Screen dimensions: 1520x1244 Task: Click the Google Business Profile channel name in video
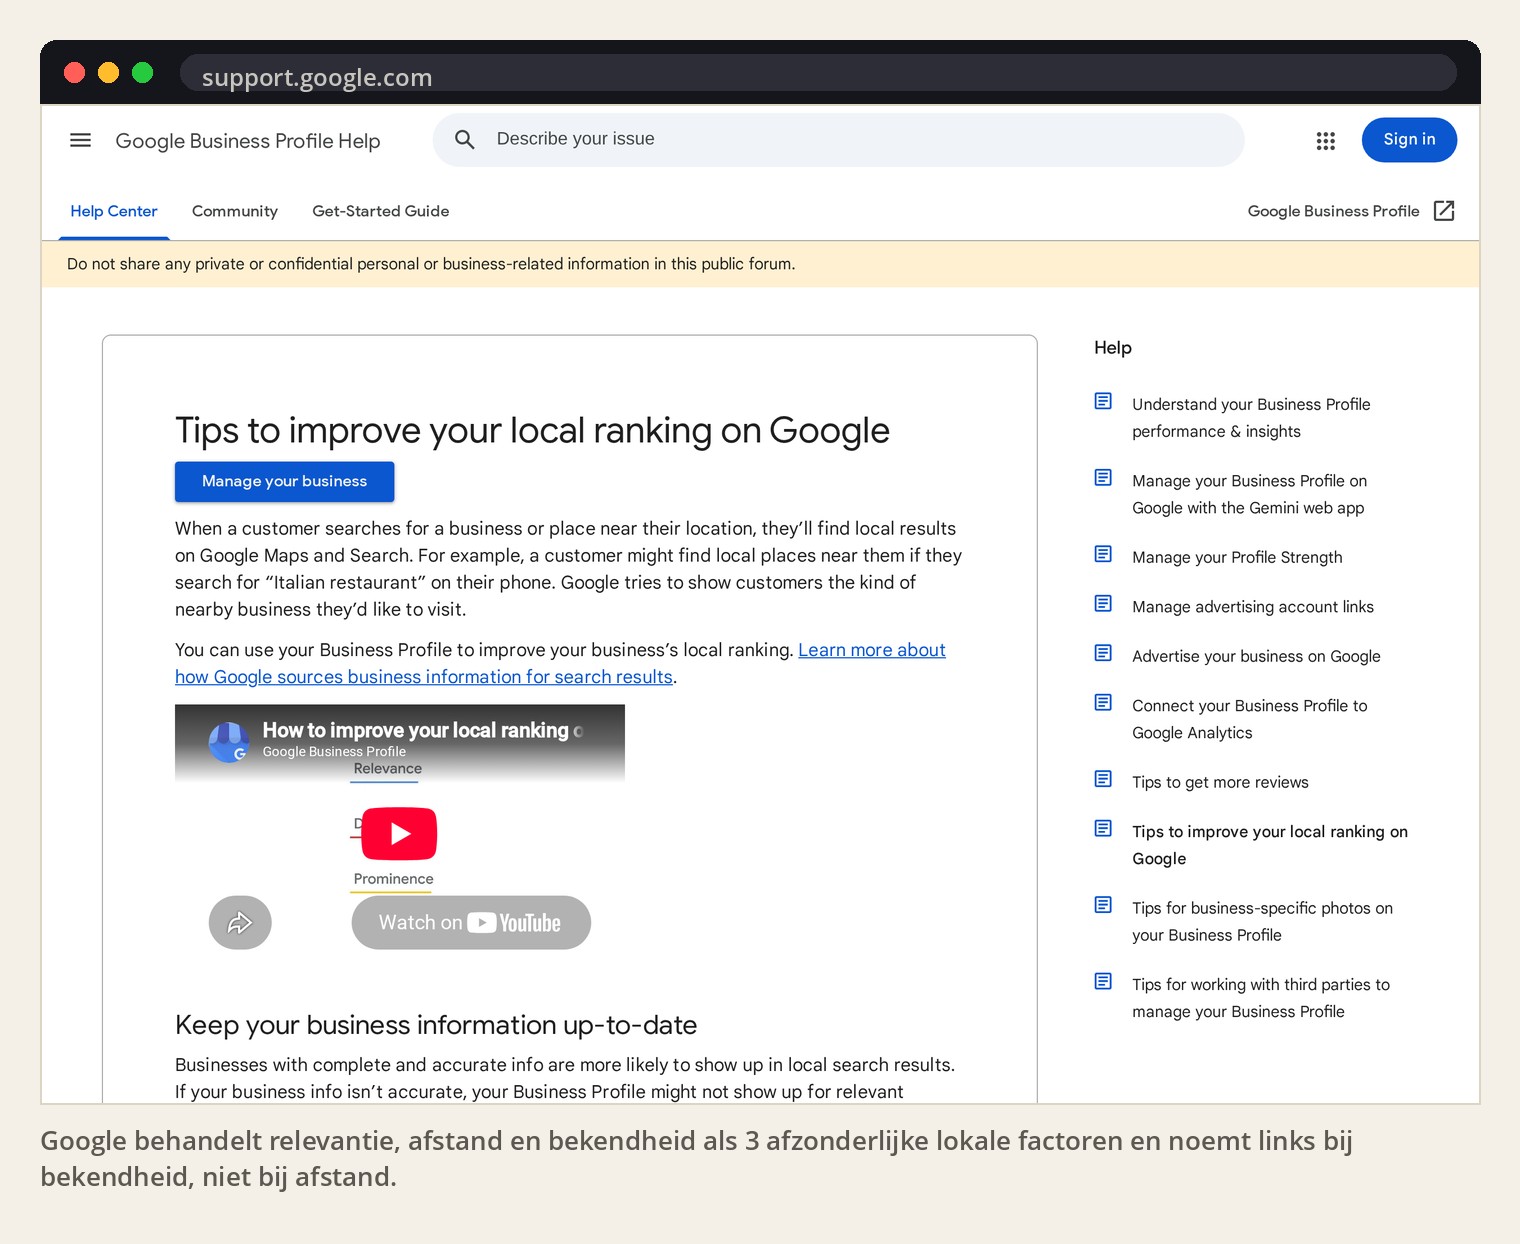[x=334, y=752]
